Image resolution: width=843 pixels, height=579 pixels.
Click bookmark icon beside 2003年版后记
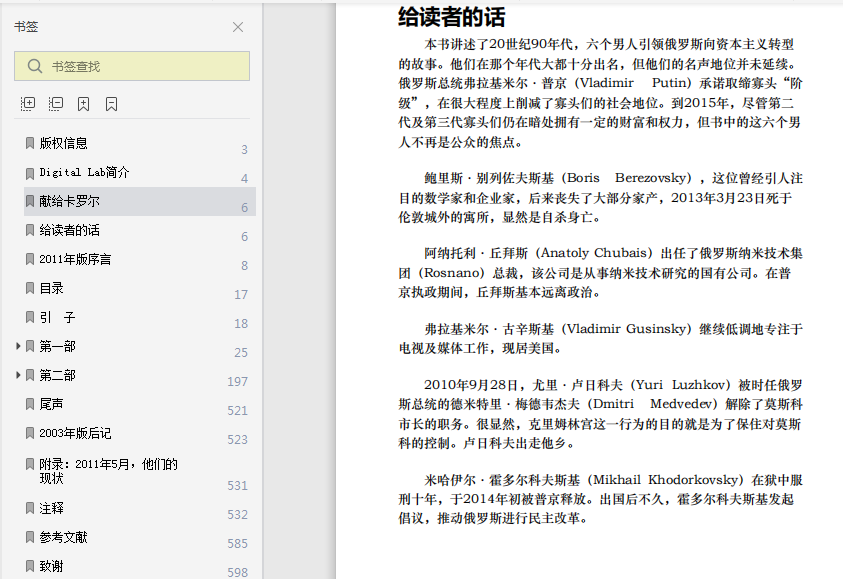click(30, 433)
